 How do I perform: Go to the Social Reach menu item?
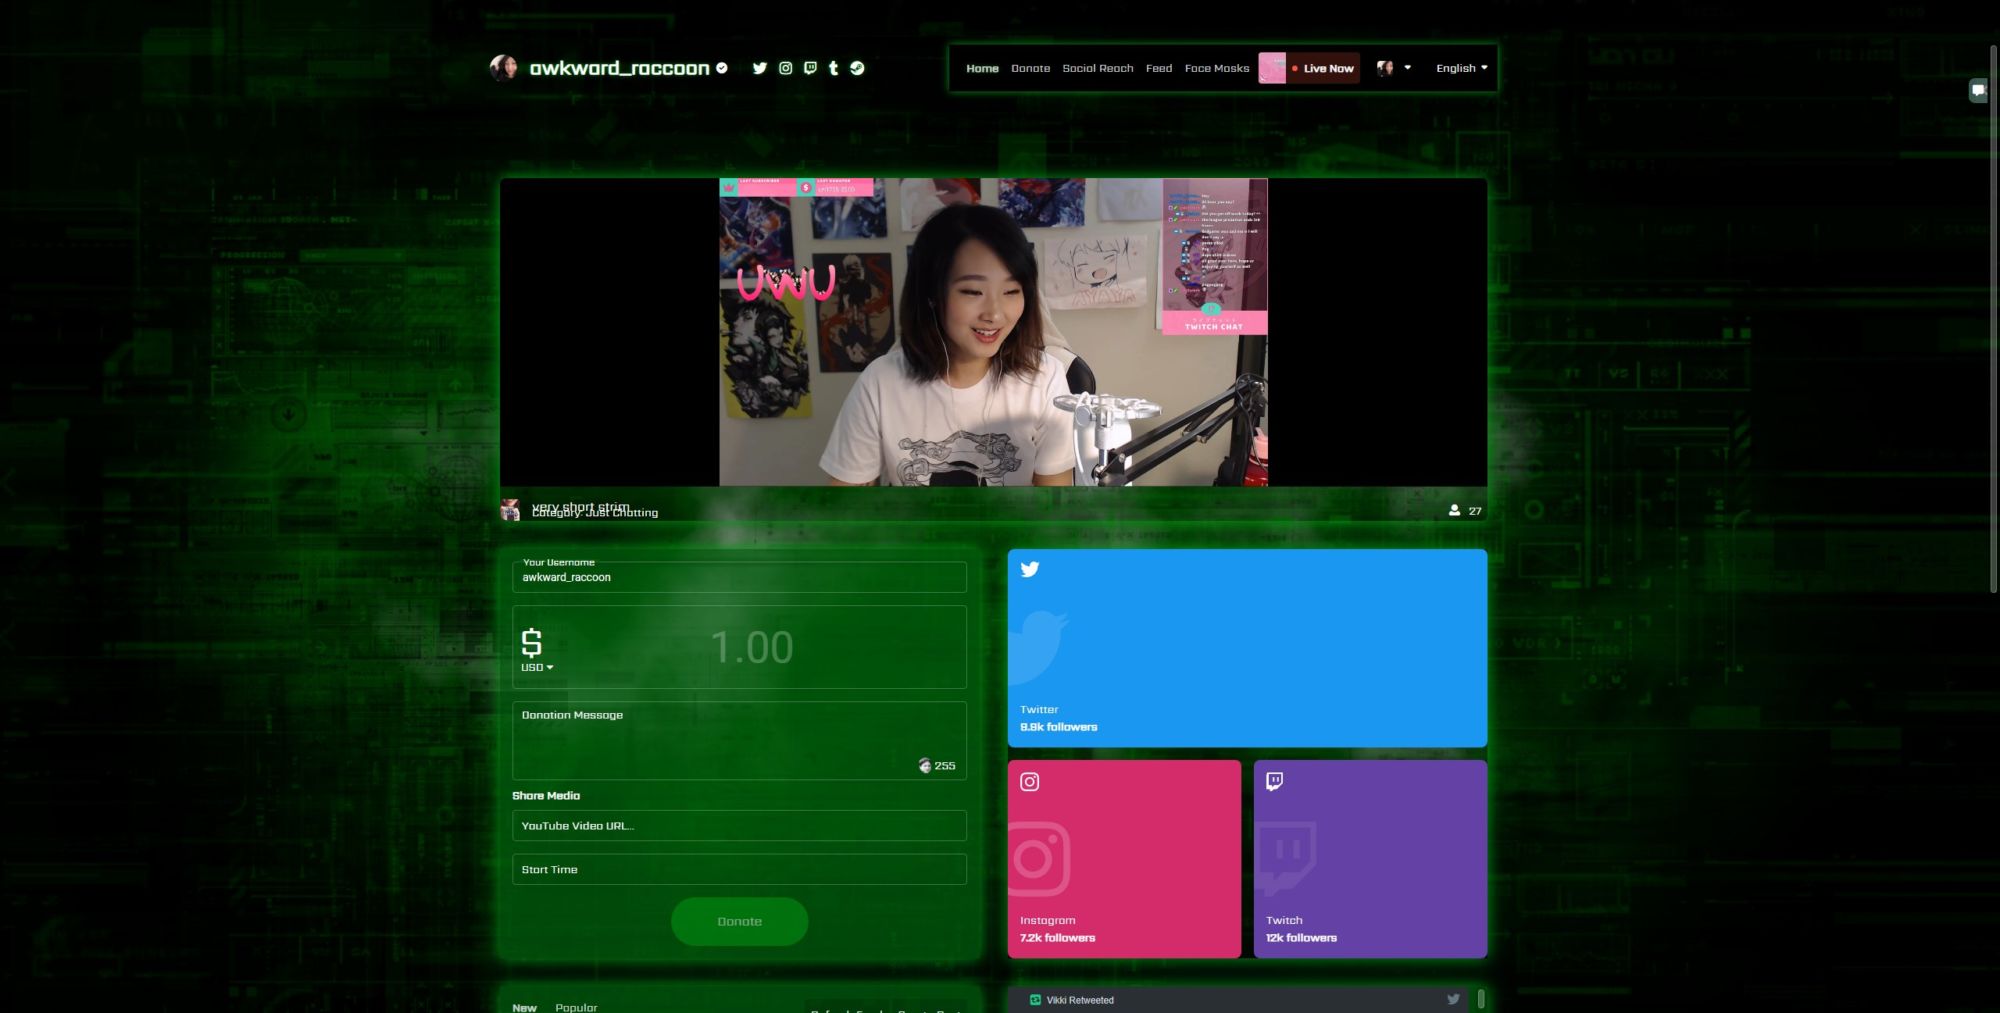(x=1097, y=68)
